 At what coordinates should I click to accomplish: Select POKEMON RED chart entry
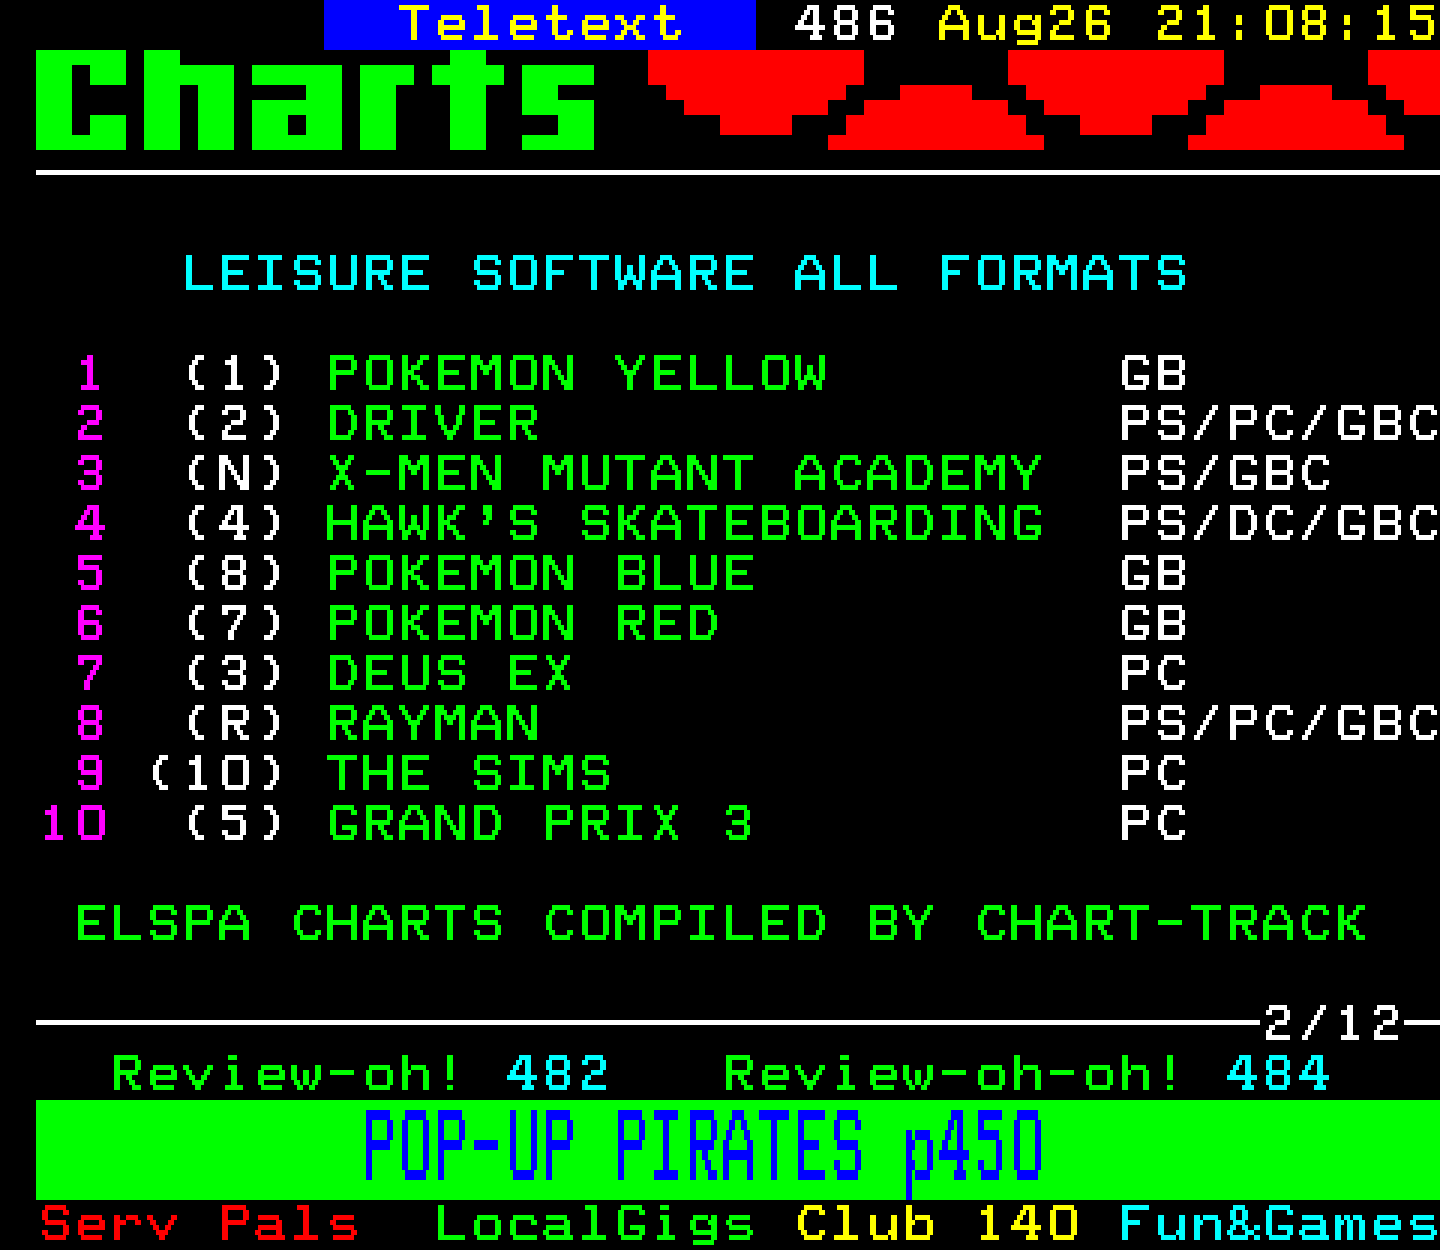(523, 624)
